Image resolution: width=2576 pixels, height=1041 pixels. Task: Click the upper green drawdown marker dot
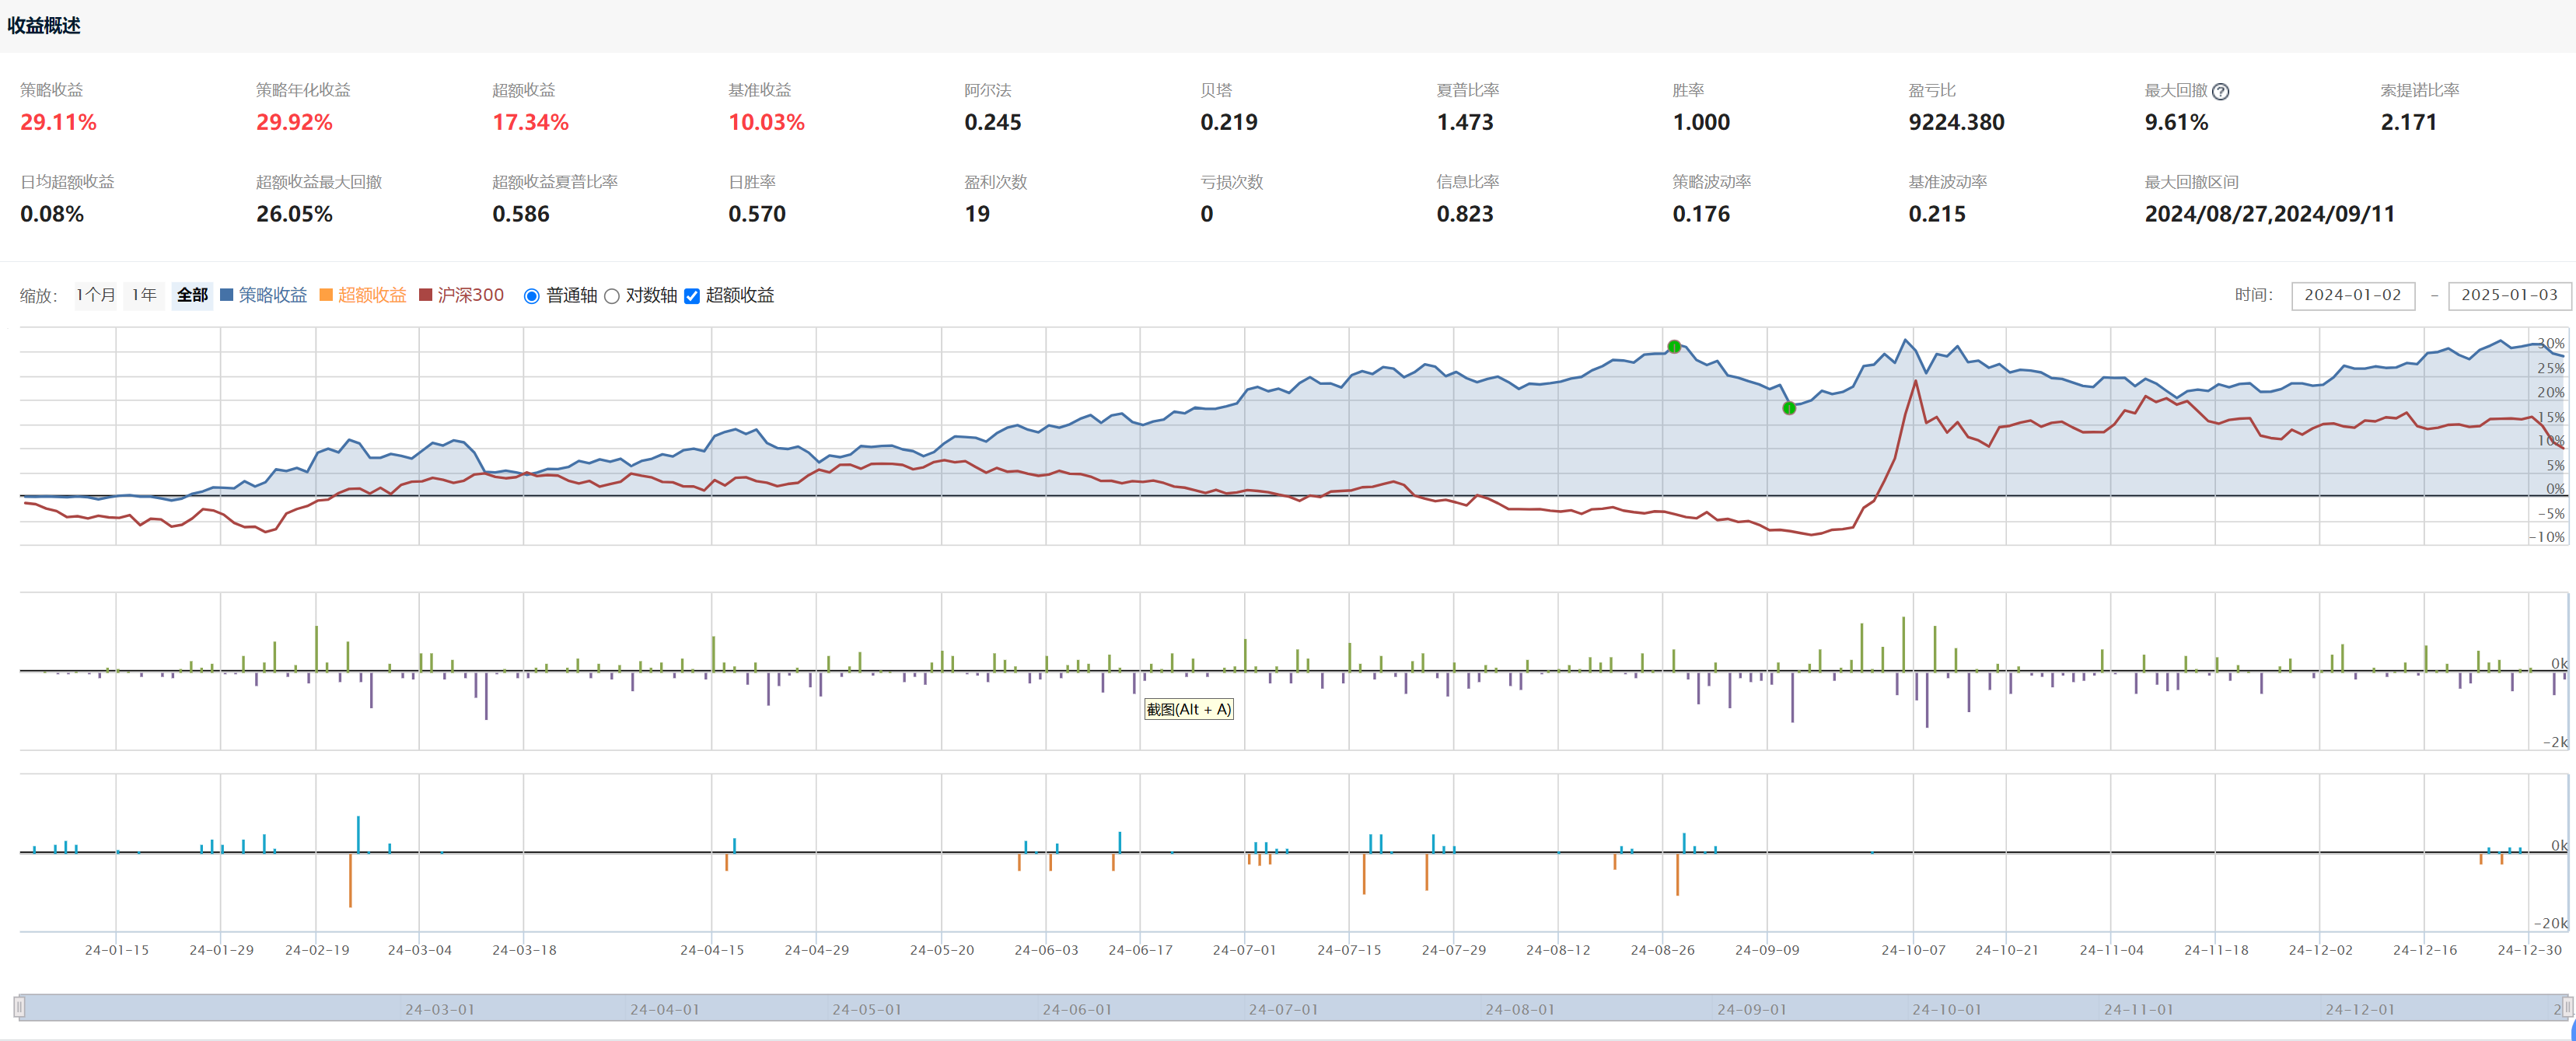point(1674,347)
